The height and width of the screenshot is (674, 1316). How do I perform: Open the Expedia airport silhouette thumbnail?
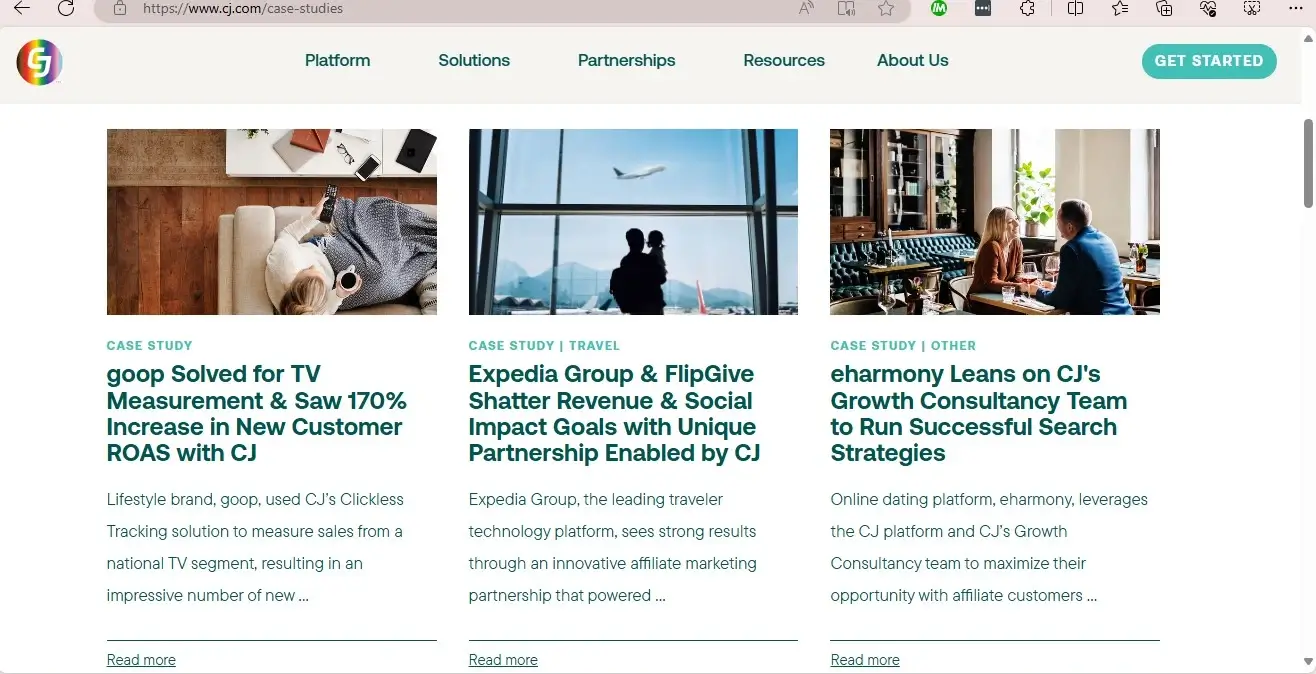633,222
